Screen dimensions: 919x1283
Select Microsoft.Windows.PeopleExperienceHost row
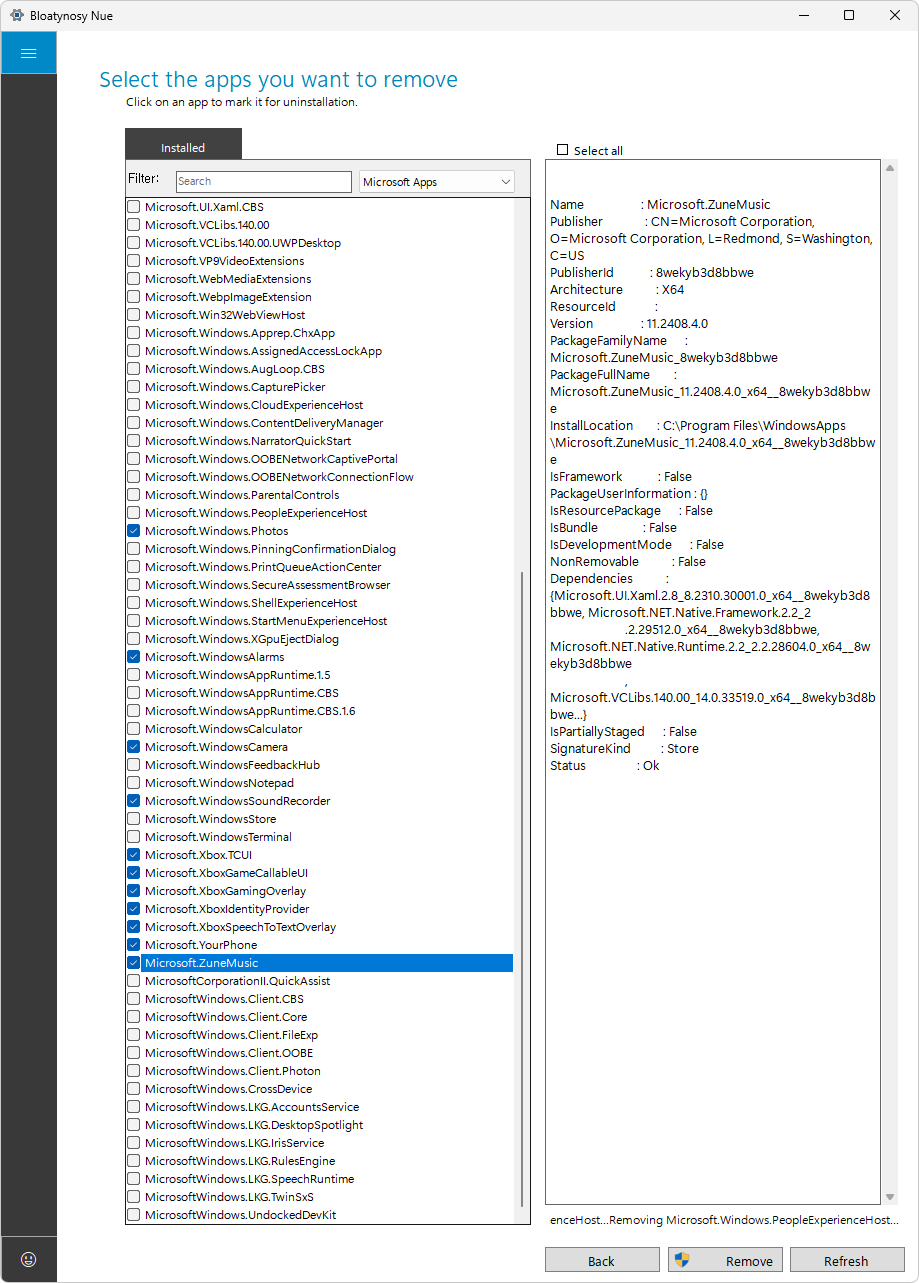point(319,513)
